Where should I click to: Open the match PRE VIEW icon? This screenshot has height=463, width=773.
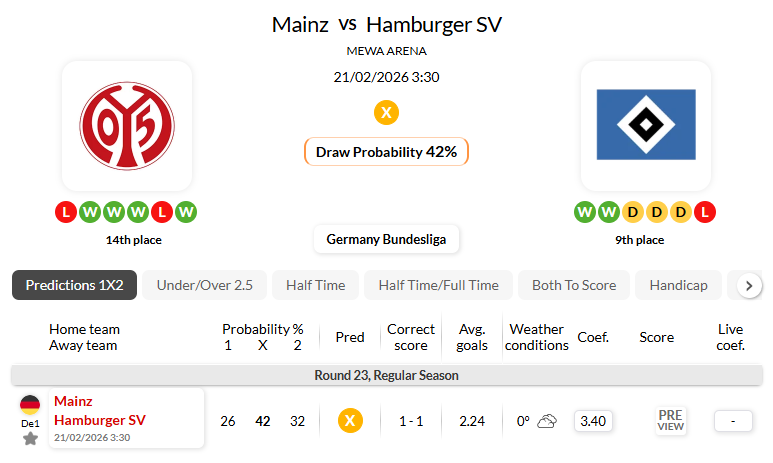tap(670, 421)
